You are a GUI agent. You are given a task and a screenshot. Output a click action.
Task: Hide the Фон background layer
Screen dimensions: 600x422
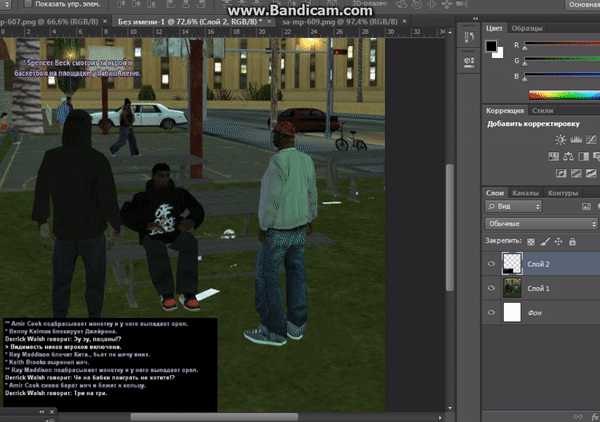[x=491, y=313]
